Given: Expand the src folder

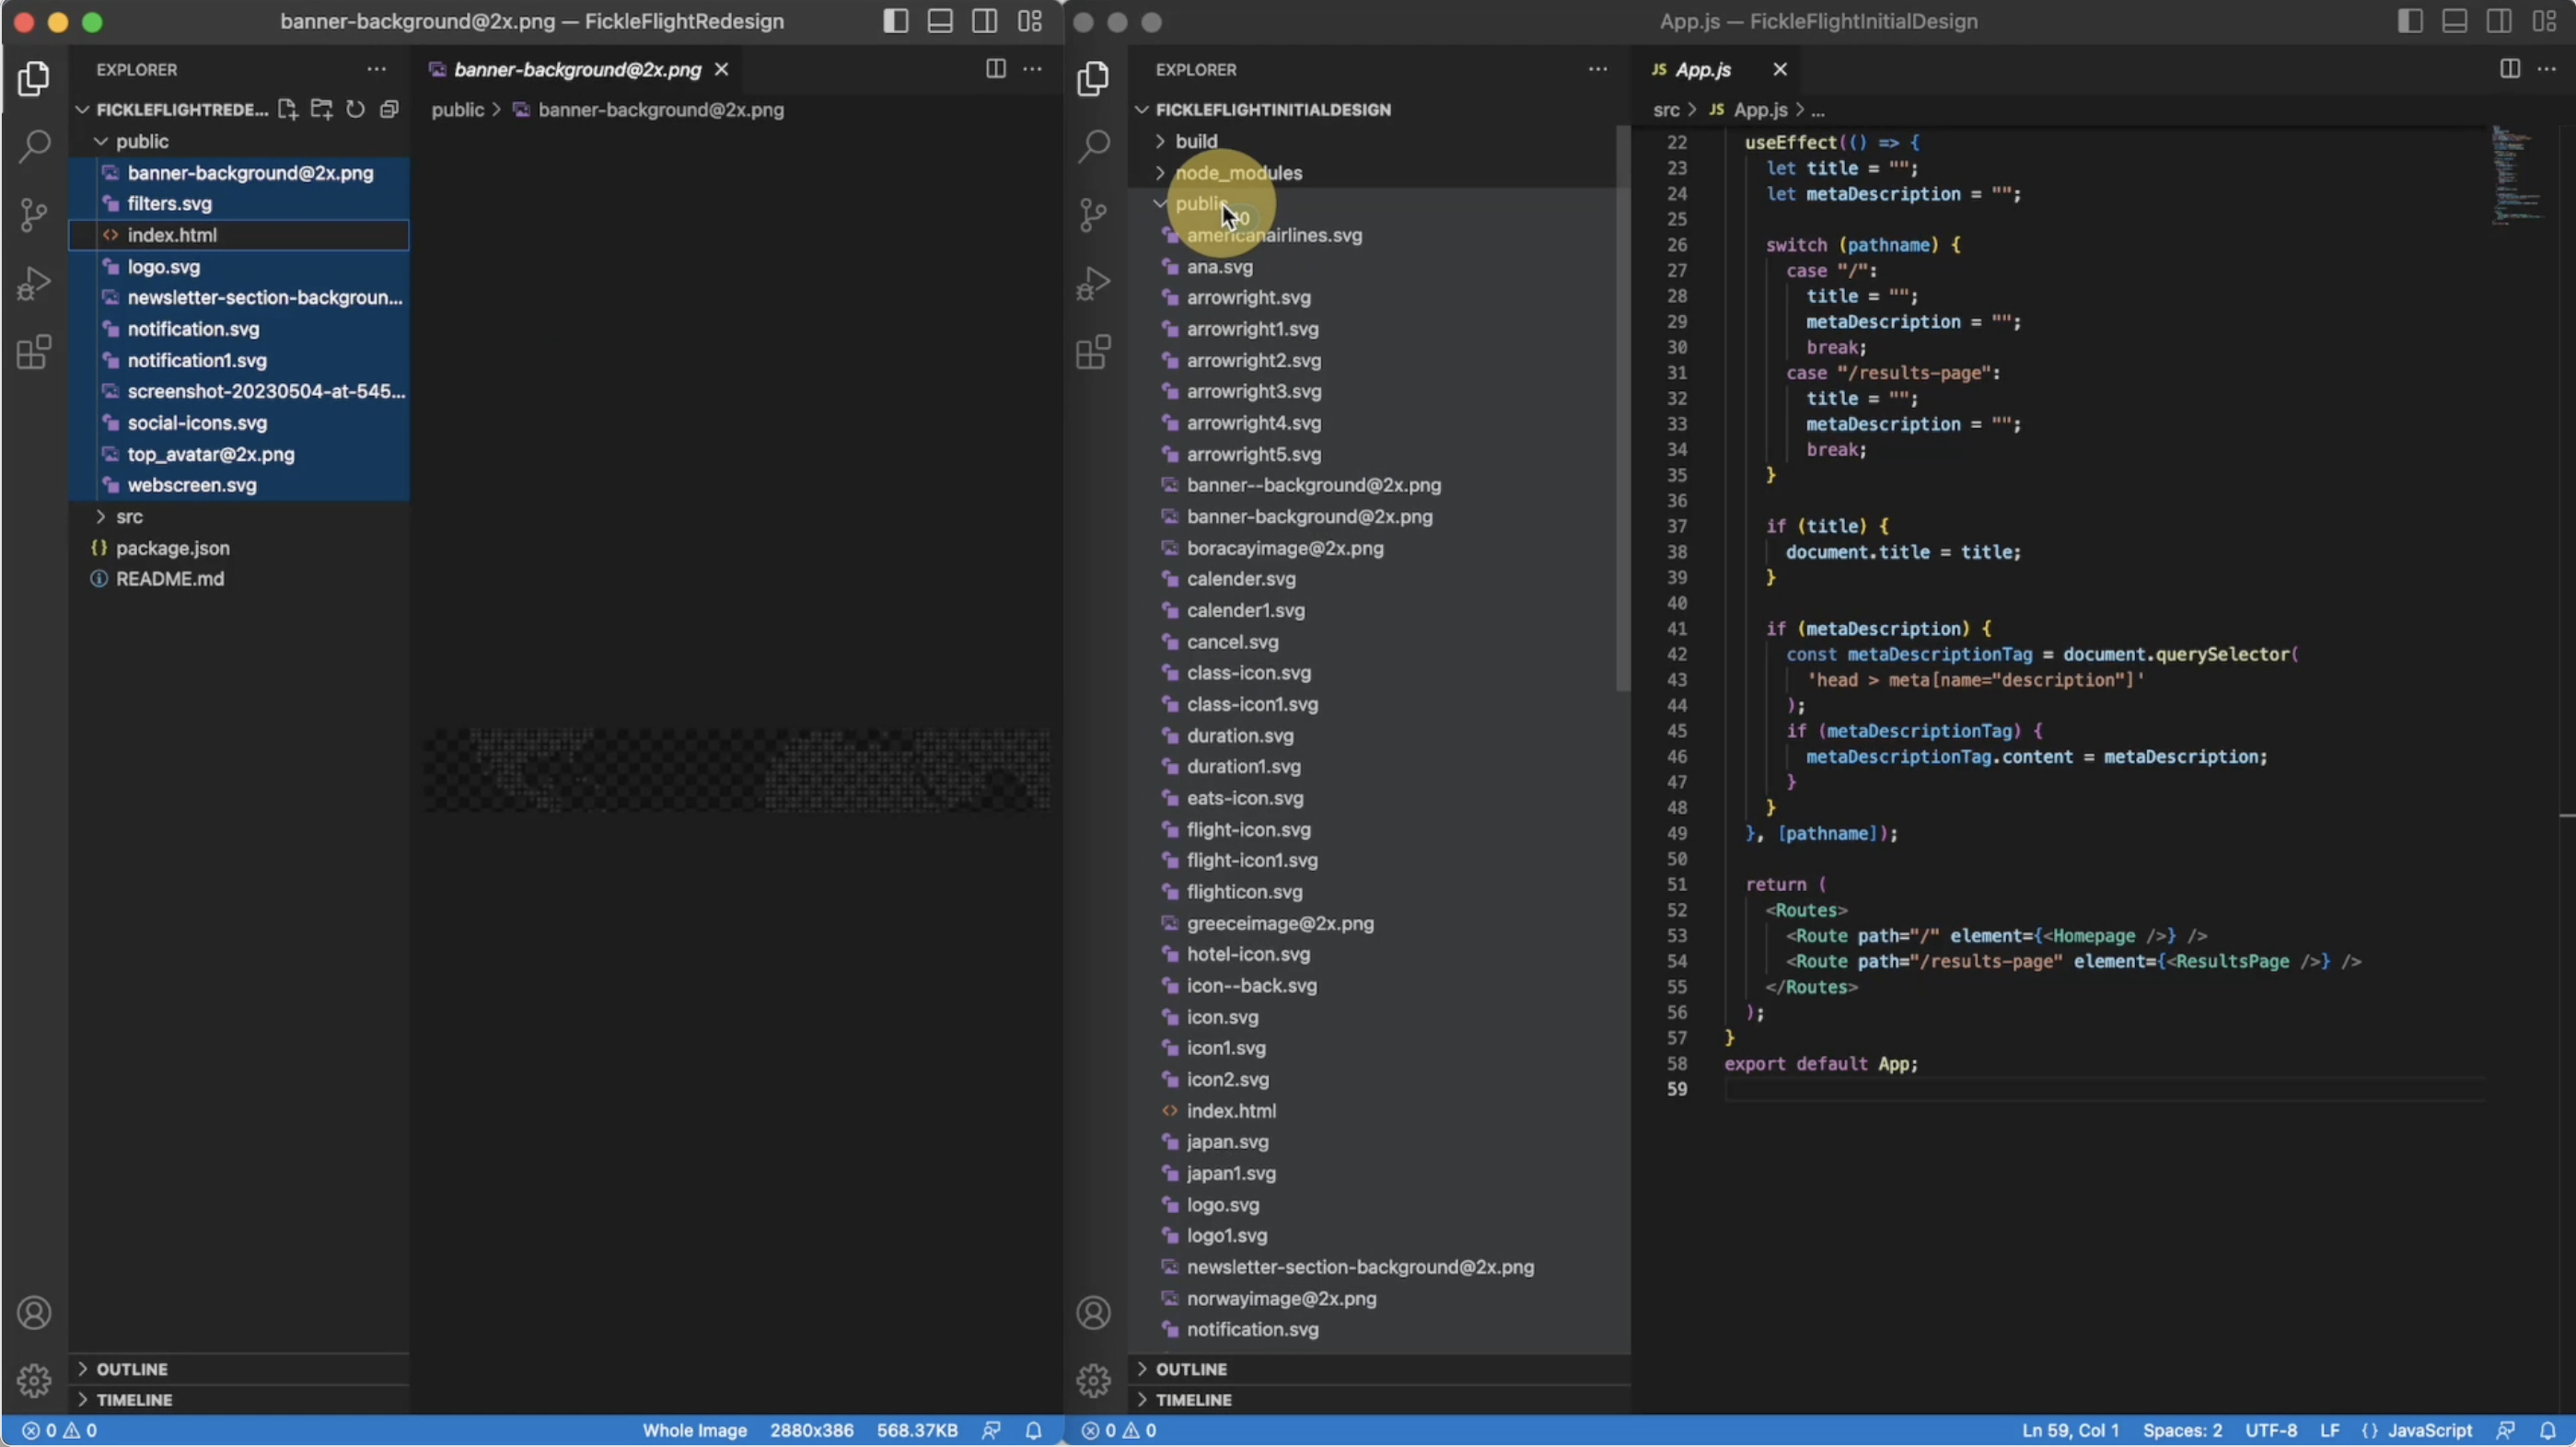Looking at the screenshot, I should [128, 517].
